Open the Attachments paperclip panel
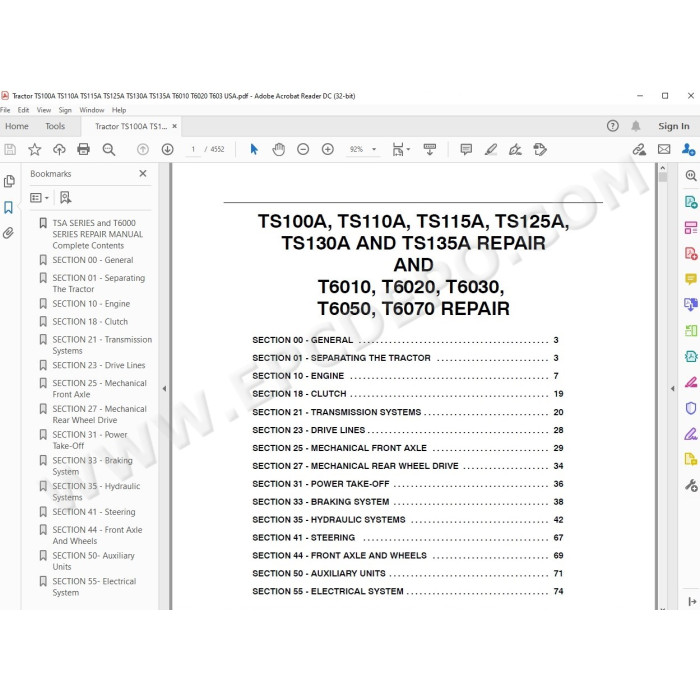This screenshot has height=700, width=700. point(8,233)
